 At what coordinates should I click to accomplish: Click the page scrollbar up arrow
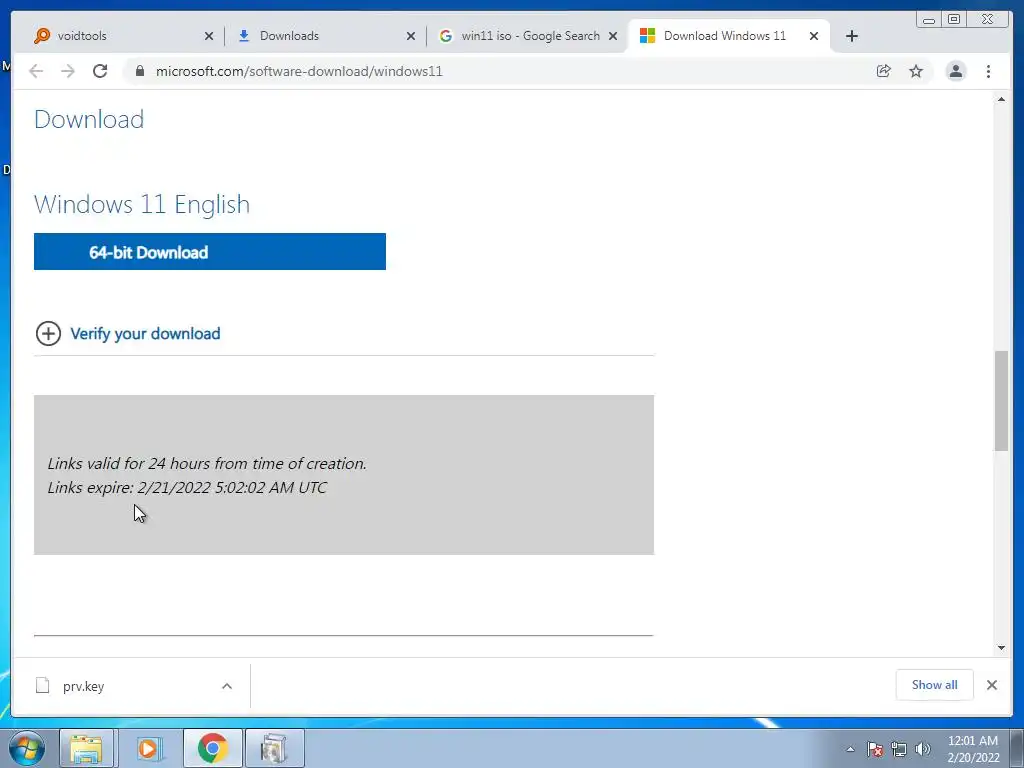click(1001, 99)
